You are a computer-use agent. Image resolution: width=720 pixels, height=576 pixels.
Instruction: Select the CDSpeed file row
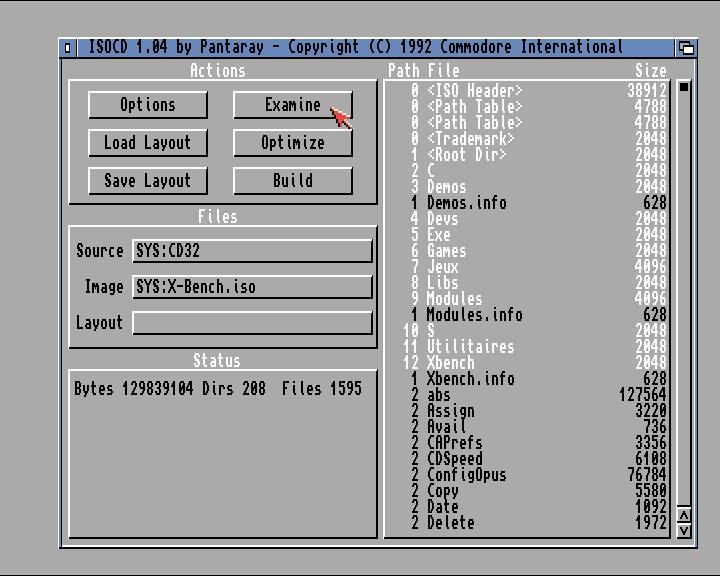coord(527,459)
